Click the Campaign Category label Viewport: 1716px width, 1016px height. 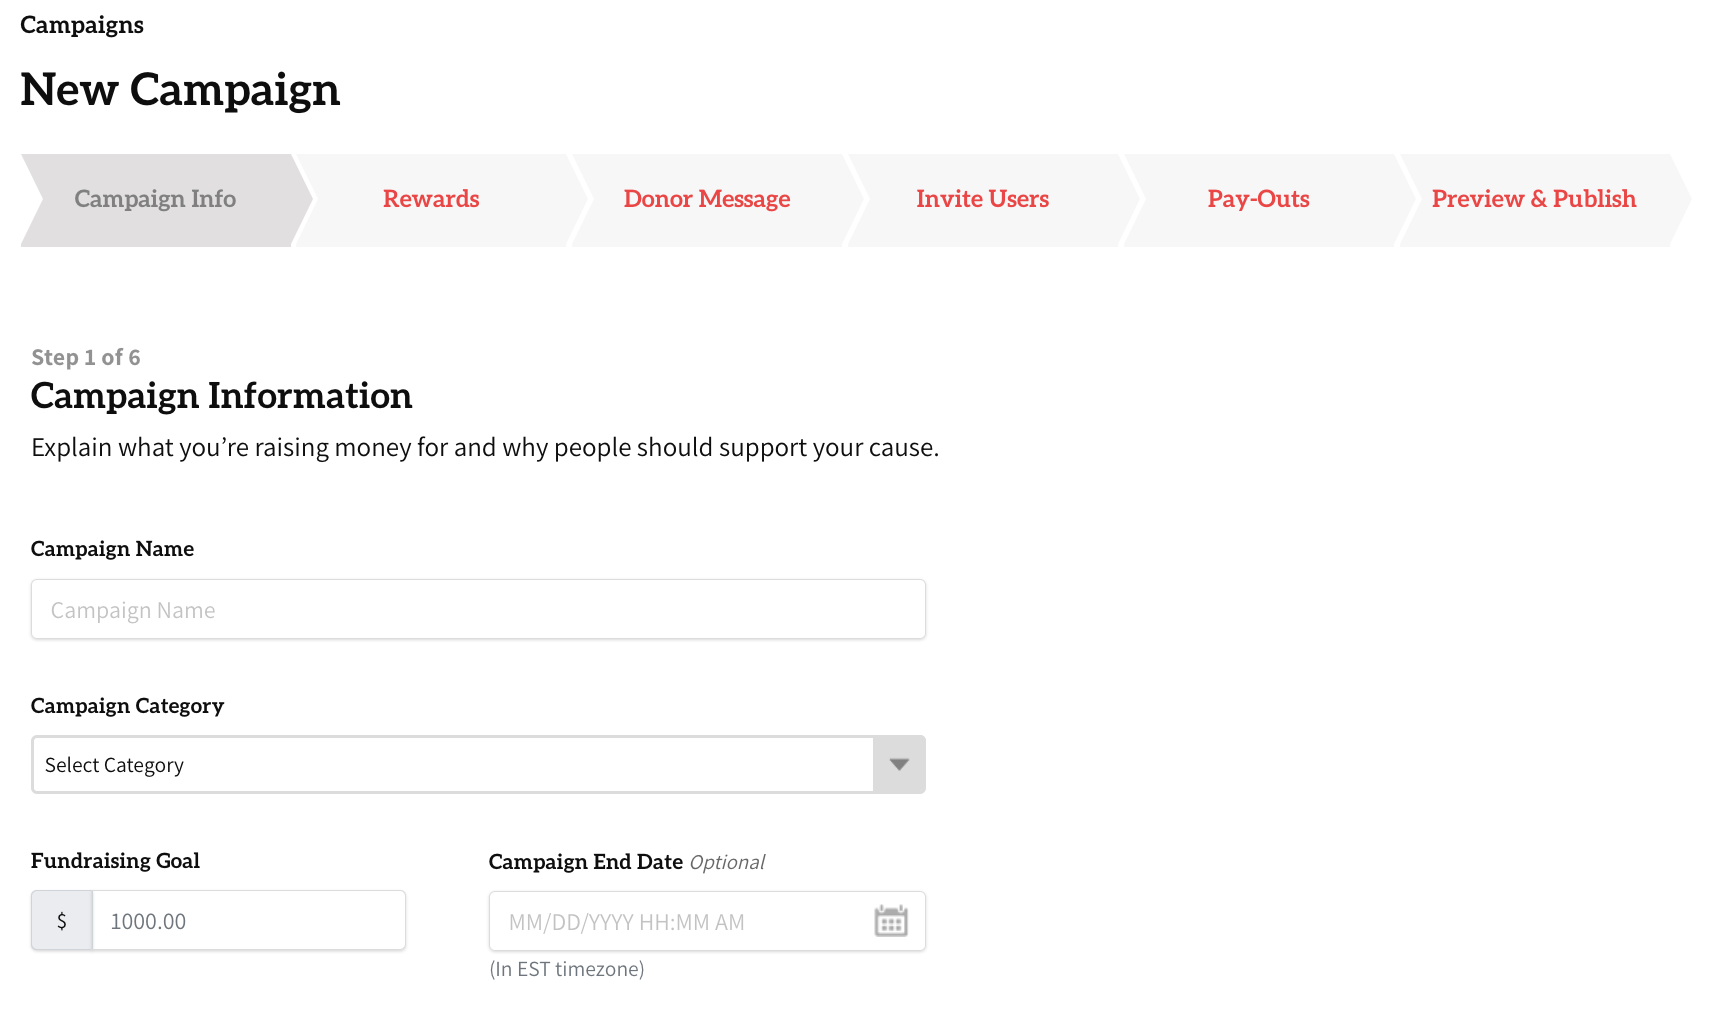(127, 706)
